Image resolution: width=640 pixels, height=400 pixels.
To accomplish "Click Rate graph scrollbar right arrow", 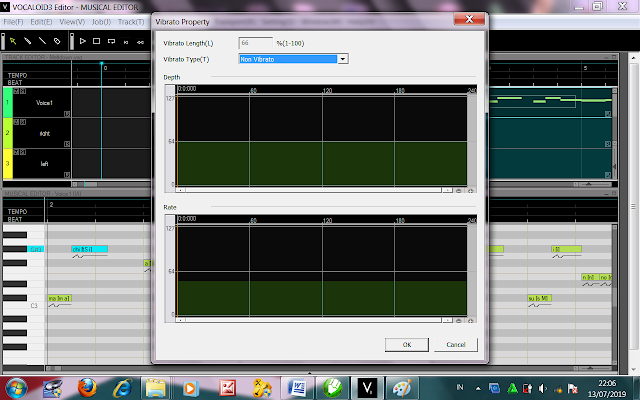I will coord(447,320).
